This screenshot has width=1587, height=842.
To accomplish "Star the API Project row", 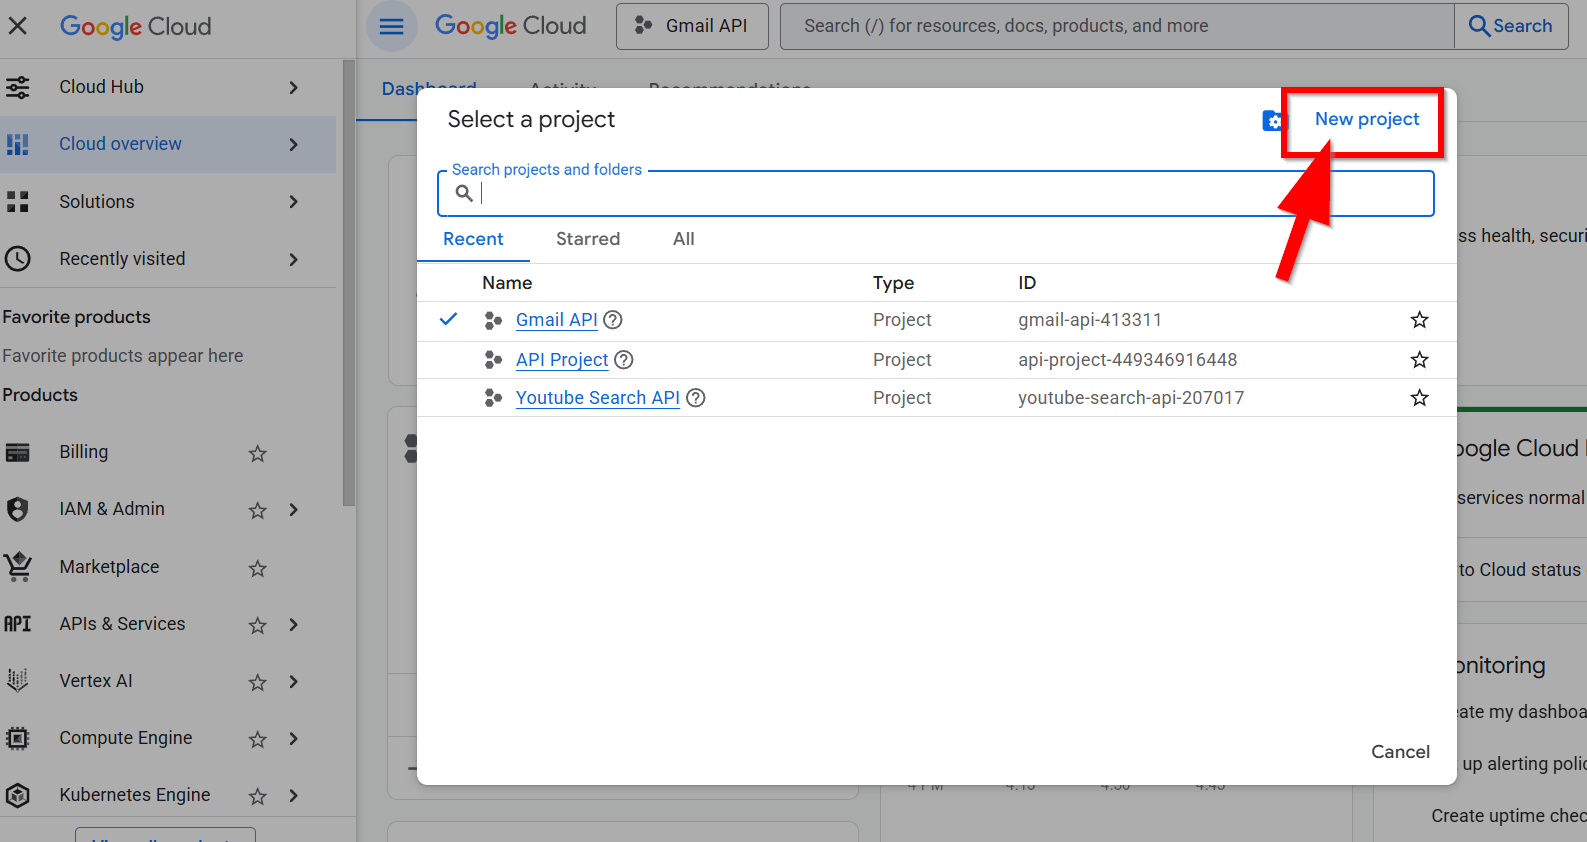I will [1419, 360].
